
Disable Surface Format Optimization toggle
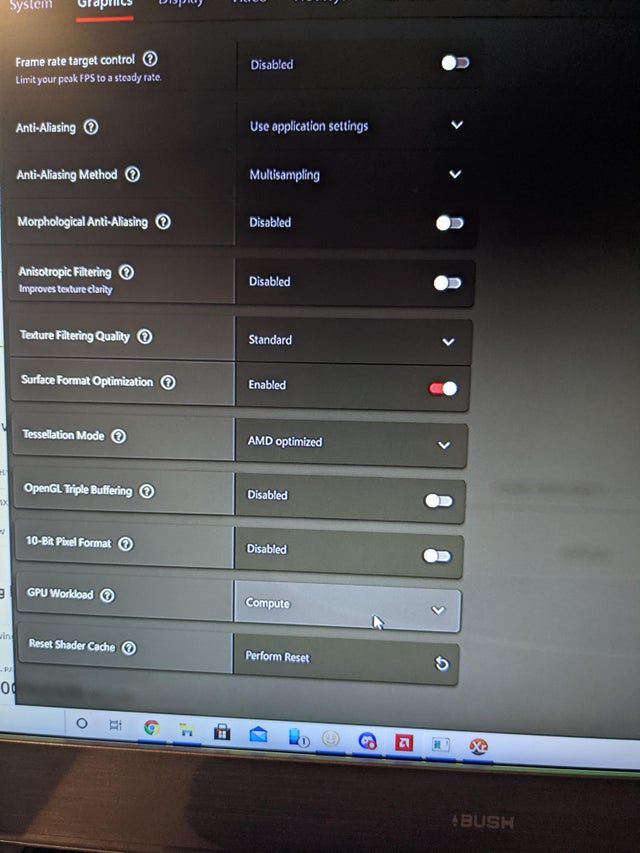click(443, 388)
